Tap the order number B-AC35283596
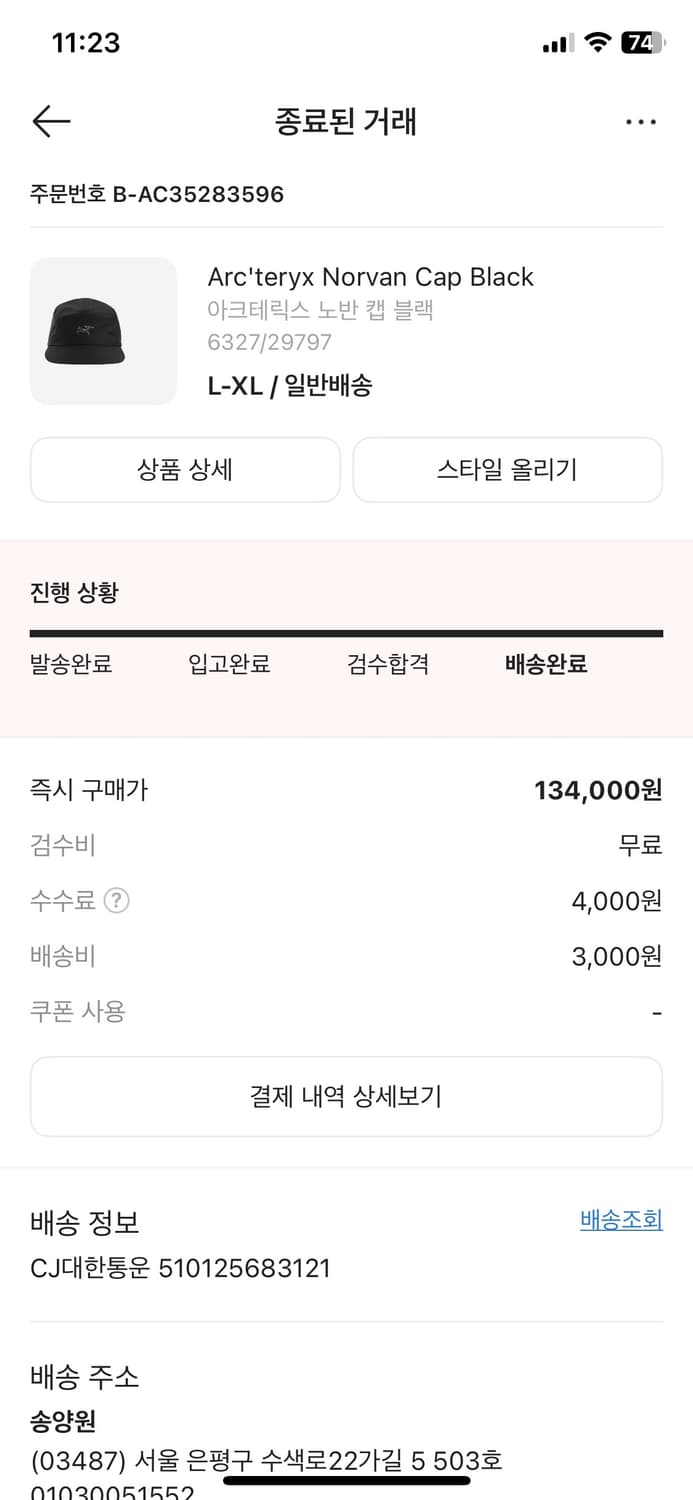This screenshot has width=693, height=1500. pos(156,194)
